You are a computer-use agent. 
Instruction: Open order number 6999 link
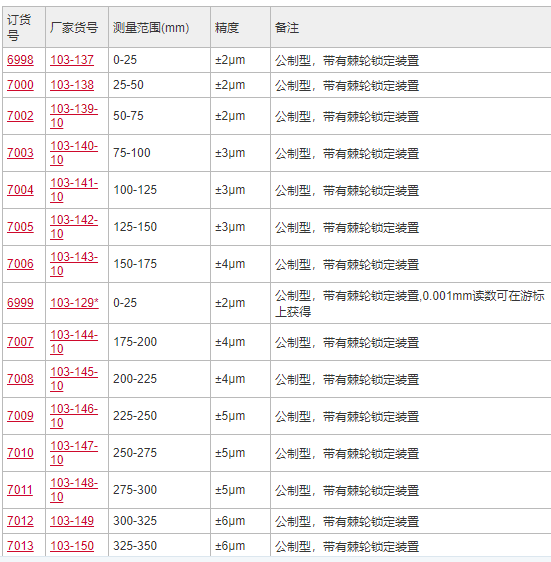[20, 303]
